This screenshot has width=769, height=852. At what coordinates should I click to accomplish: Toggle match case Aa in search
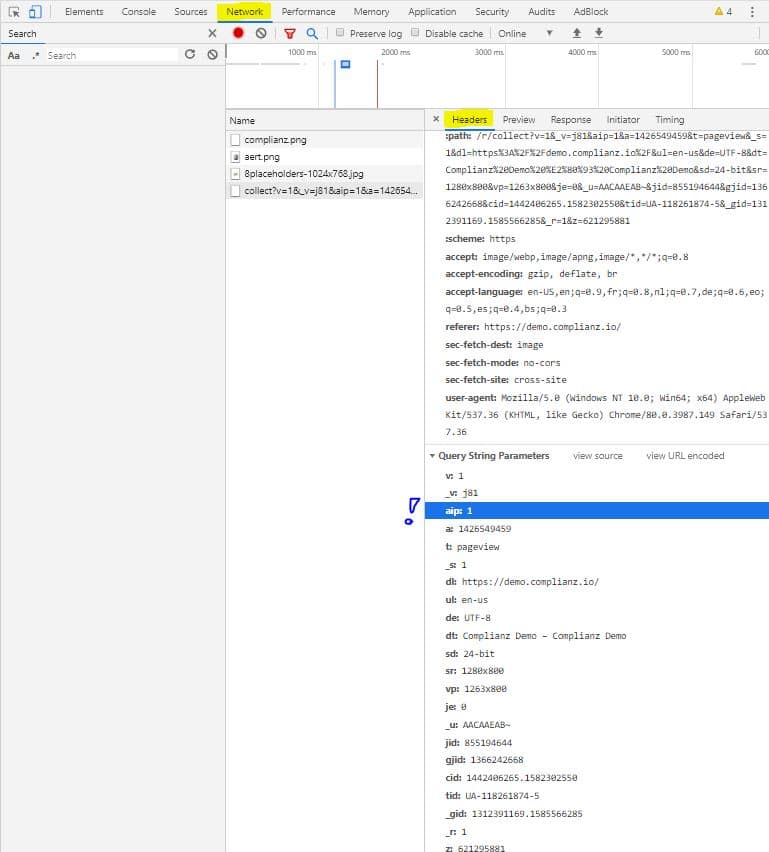(14, 55)
